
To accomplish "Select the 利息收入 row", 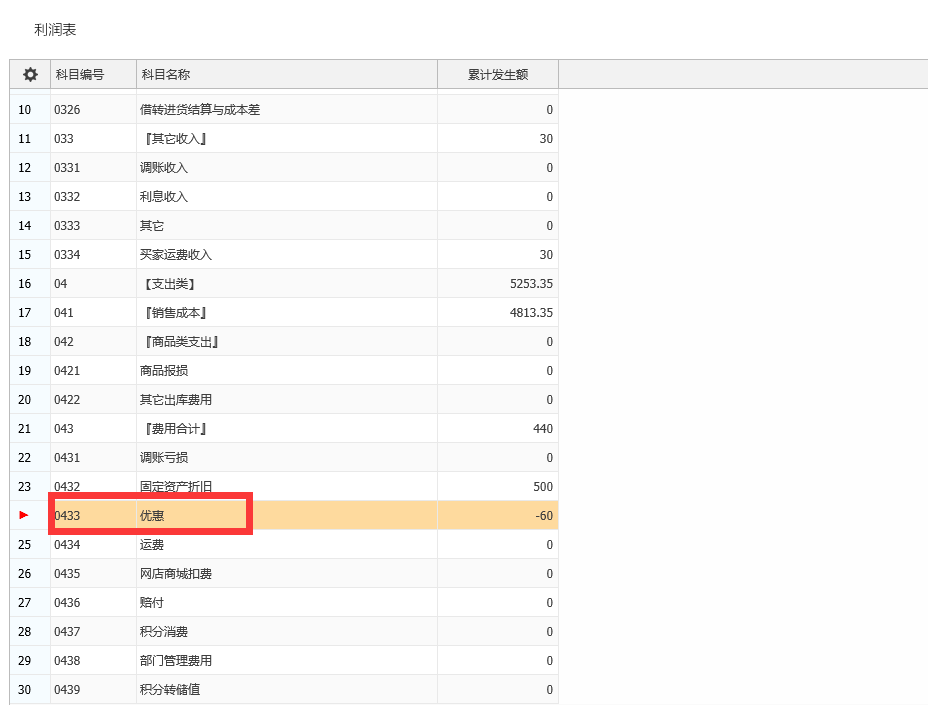I will coord(284,197).
